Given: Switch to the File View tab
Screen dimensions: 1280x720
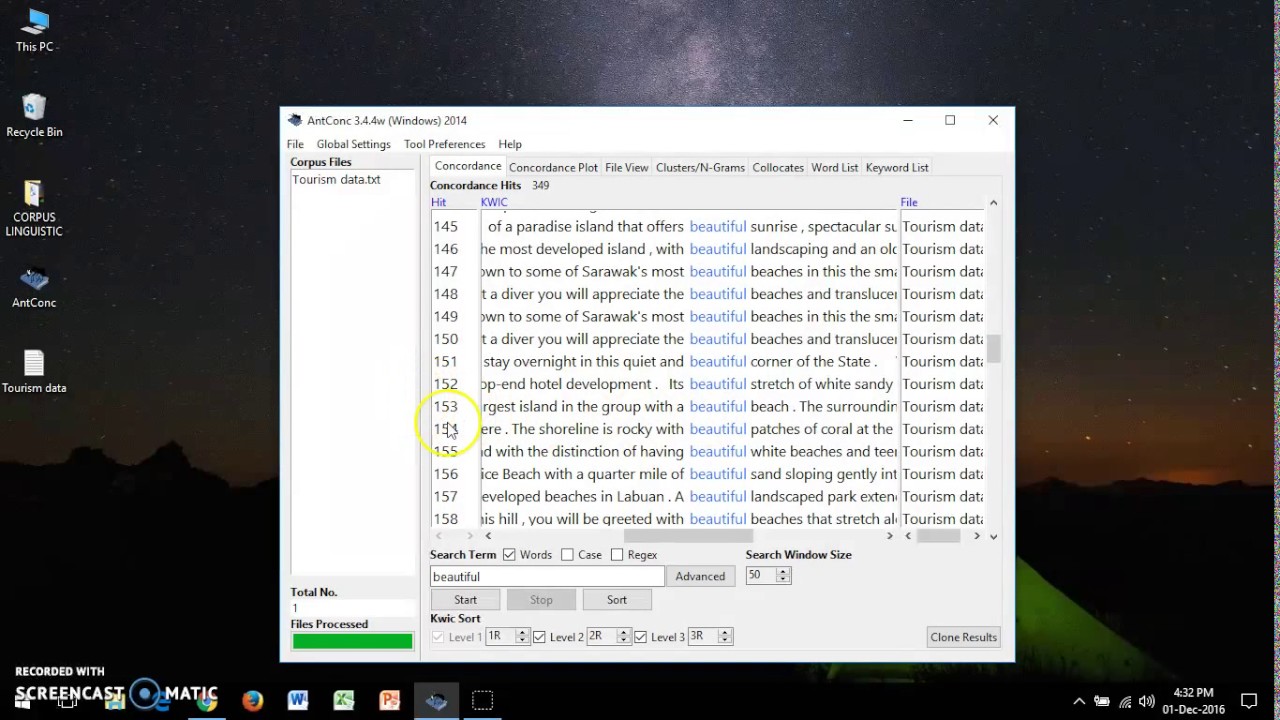Looking at the screenshot, I should (627, 168).
